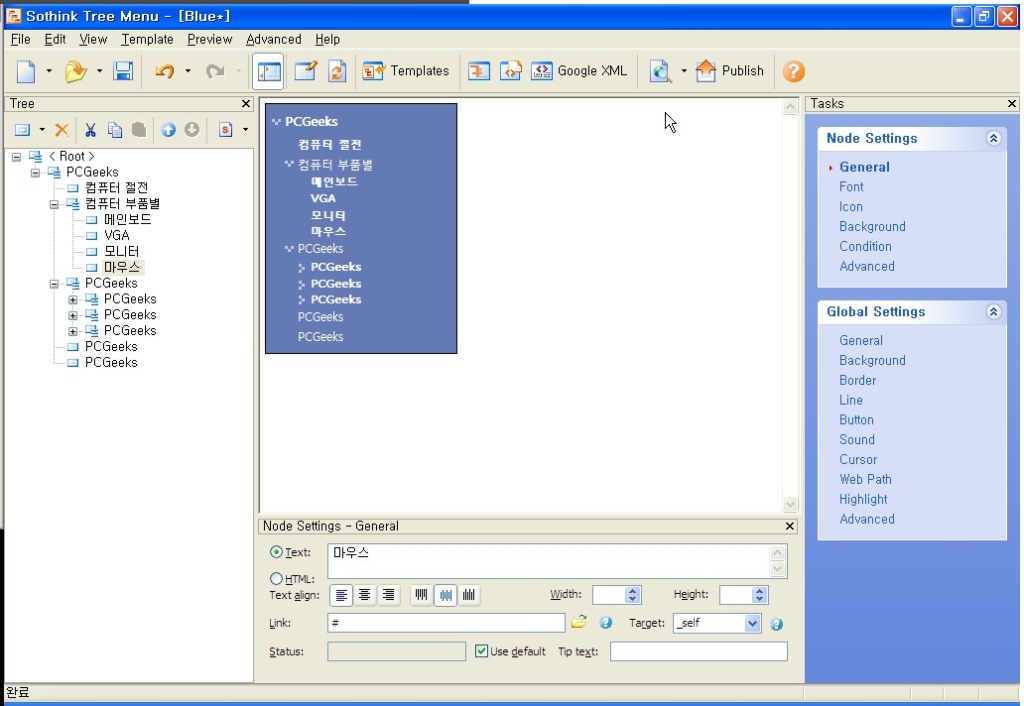Open Condition under Node Settings
Screen dimensions: 1024x706
click(865, 246)
